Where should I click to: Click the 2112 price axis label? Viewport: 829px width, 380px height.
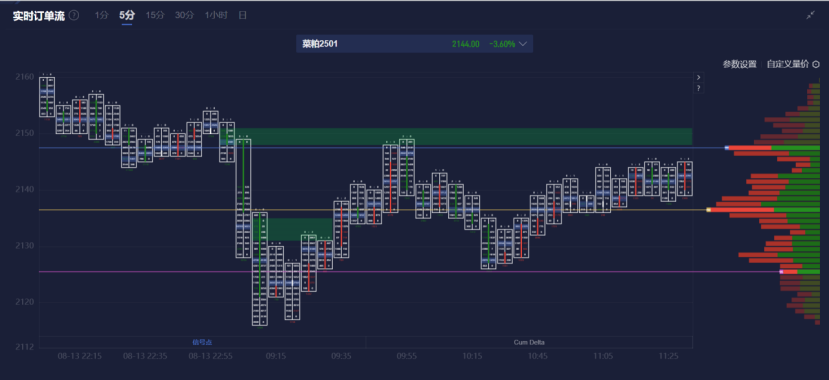point(25,347)
